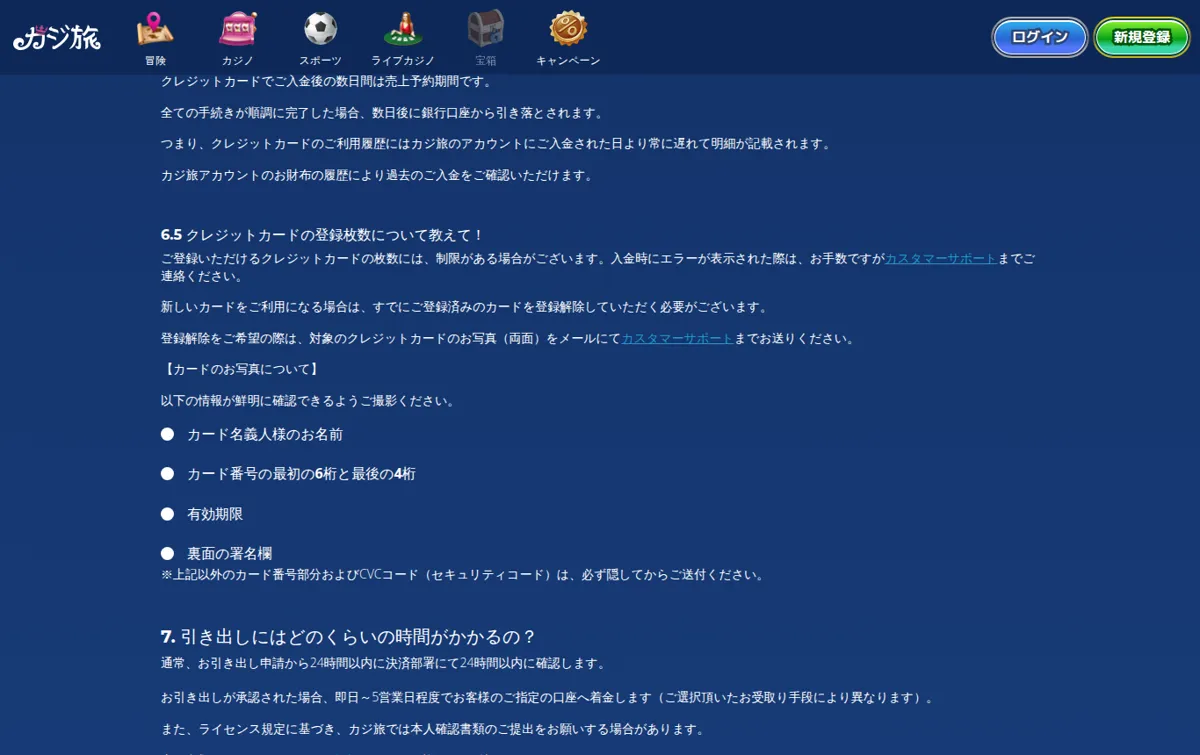Click the sentence starting 通常、お引き出し申請から24時間以内

(383, 663)
